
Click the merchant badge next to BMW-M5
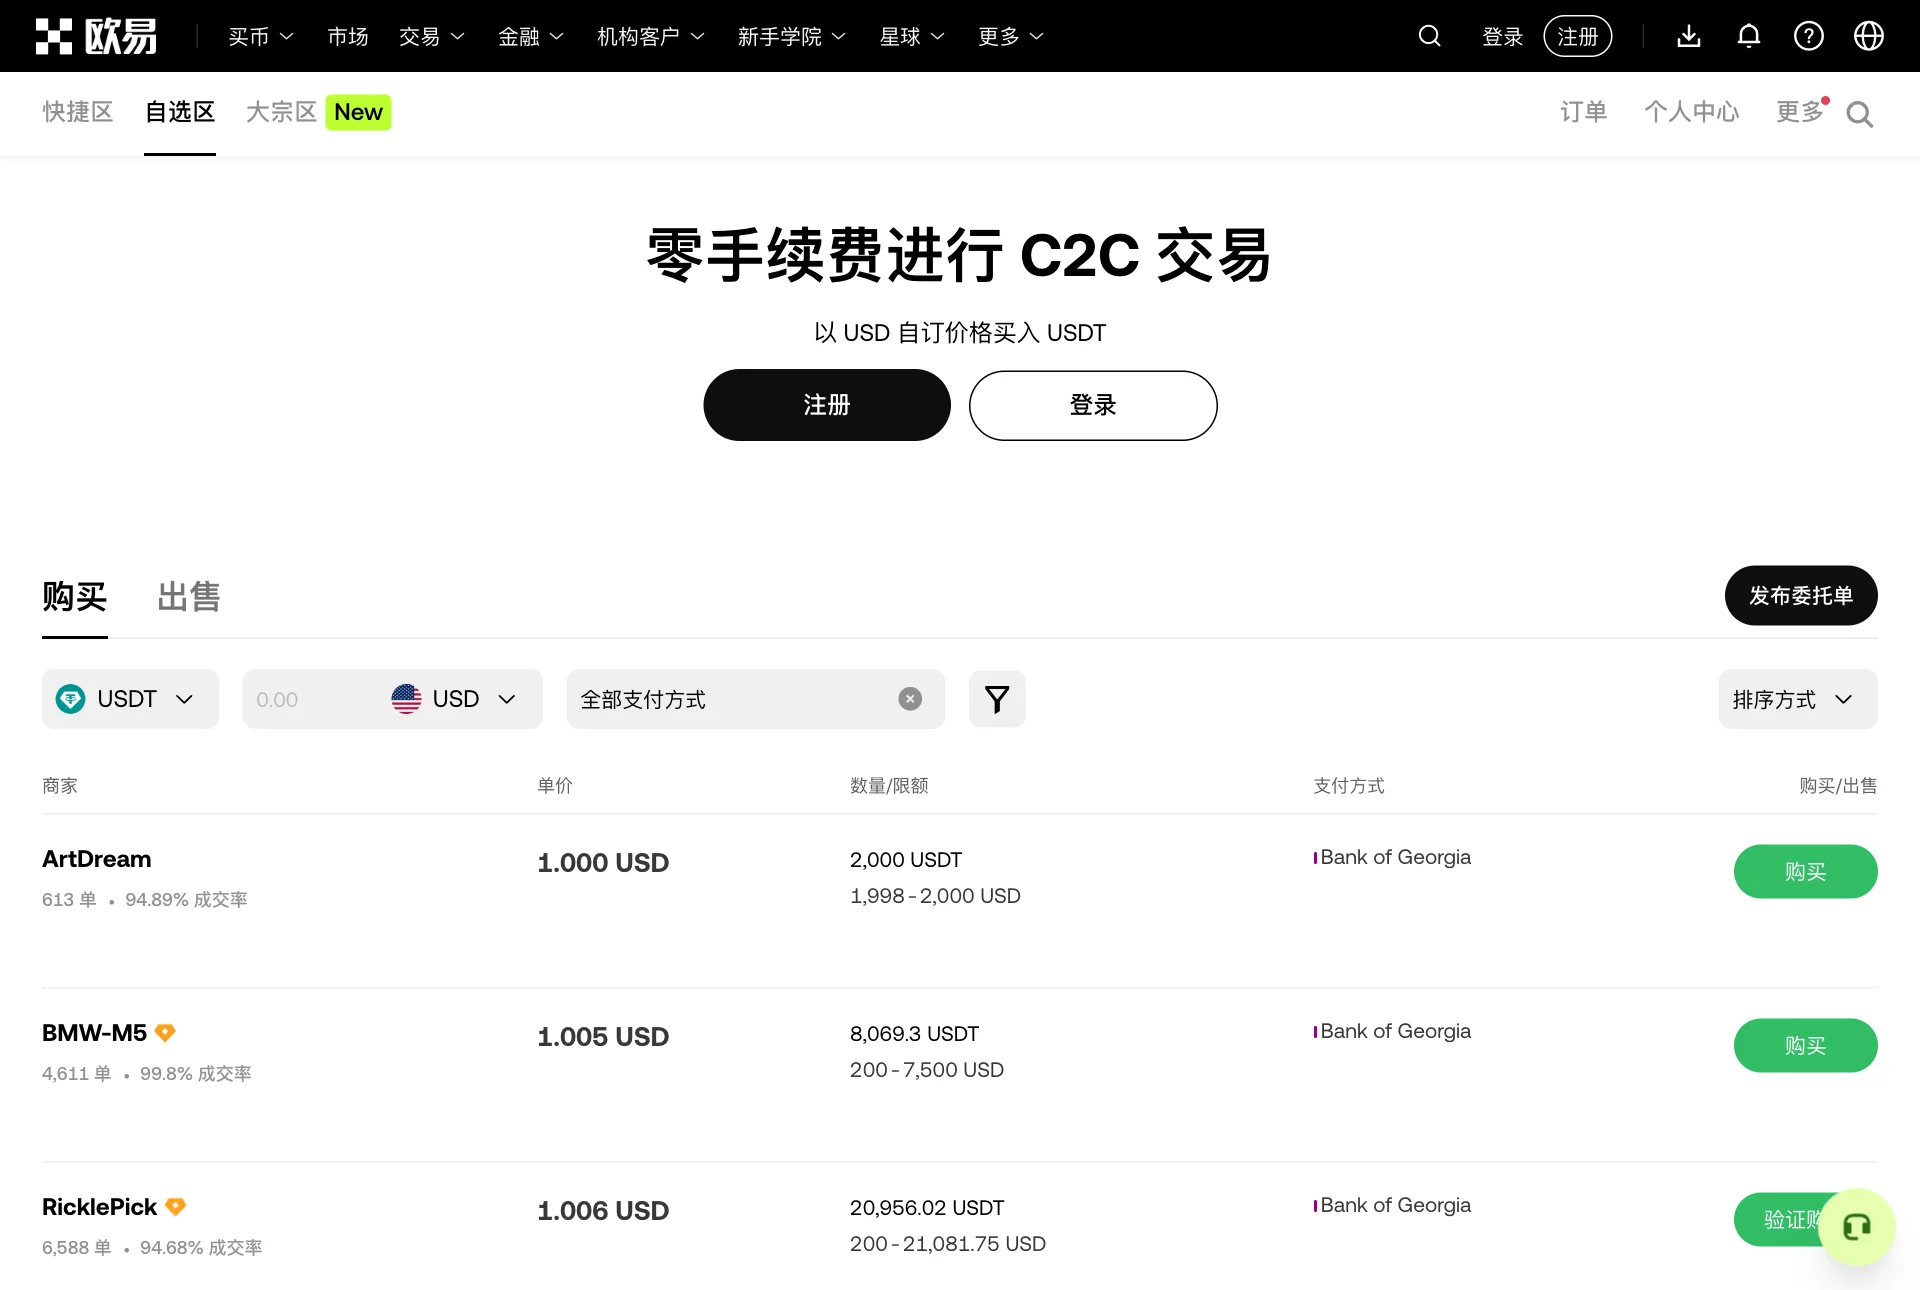(x=166, y=1032)
